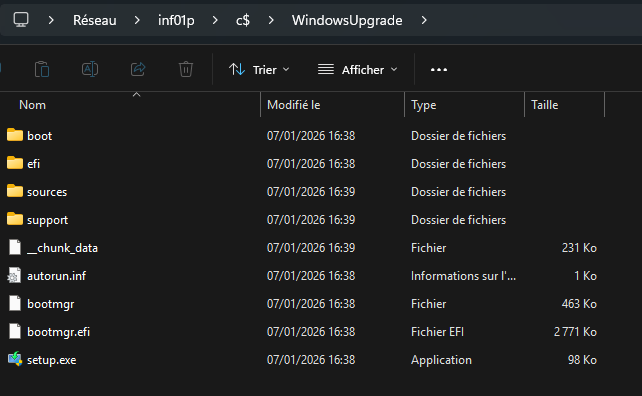The height and width of the screenshot is (396, 642).
Task: Click the 1 Ko size value
Action: point(585,276)
